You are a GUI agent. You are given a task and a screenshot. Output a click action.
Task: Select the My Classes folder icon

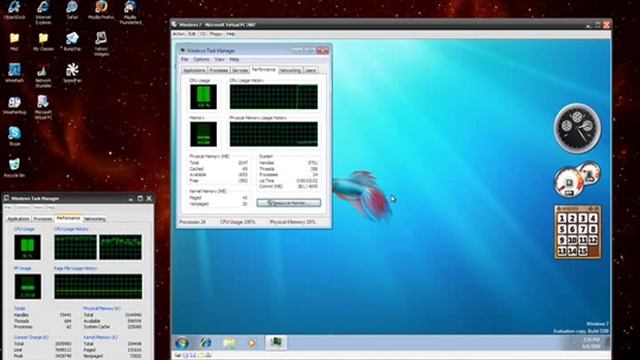43,42
